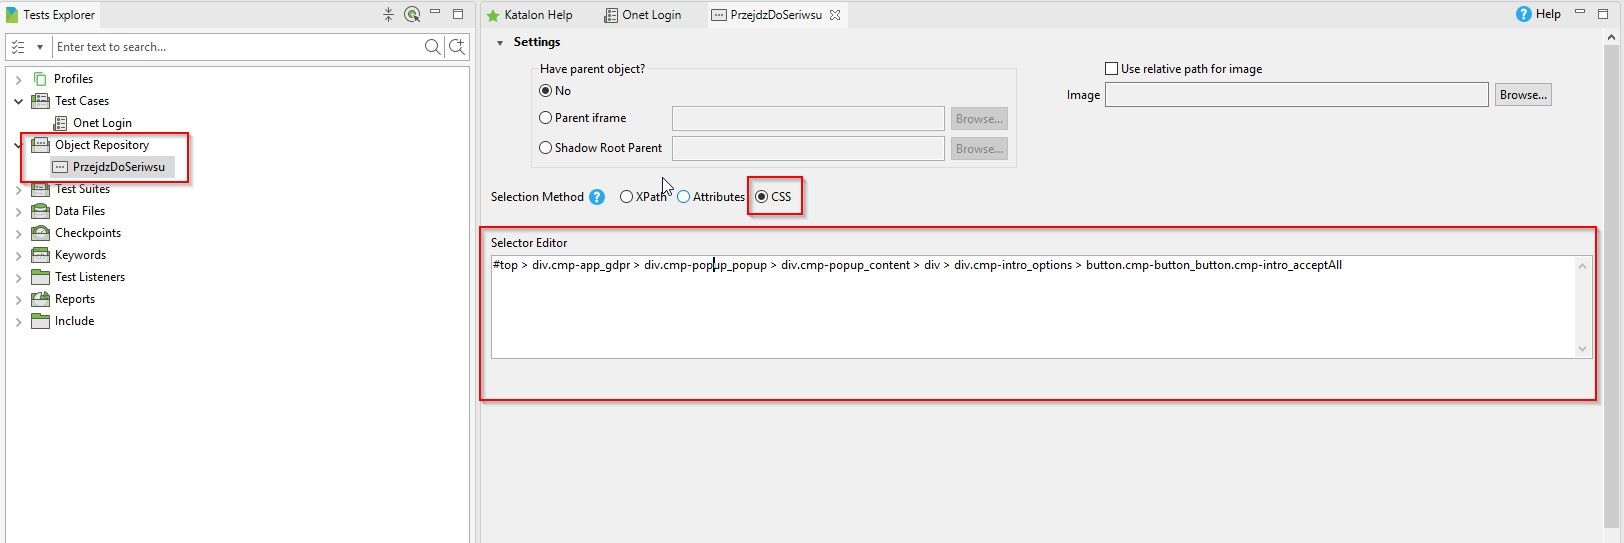This screenshot has height=543, width=1624.
Task: Click the checklist filter icon beside search
Action: pos(18,47)
